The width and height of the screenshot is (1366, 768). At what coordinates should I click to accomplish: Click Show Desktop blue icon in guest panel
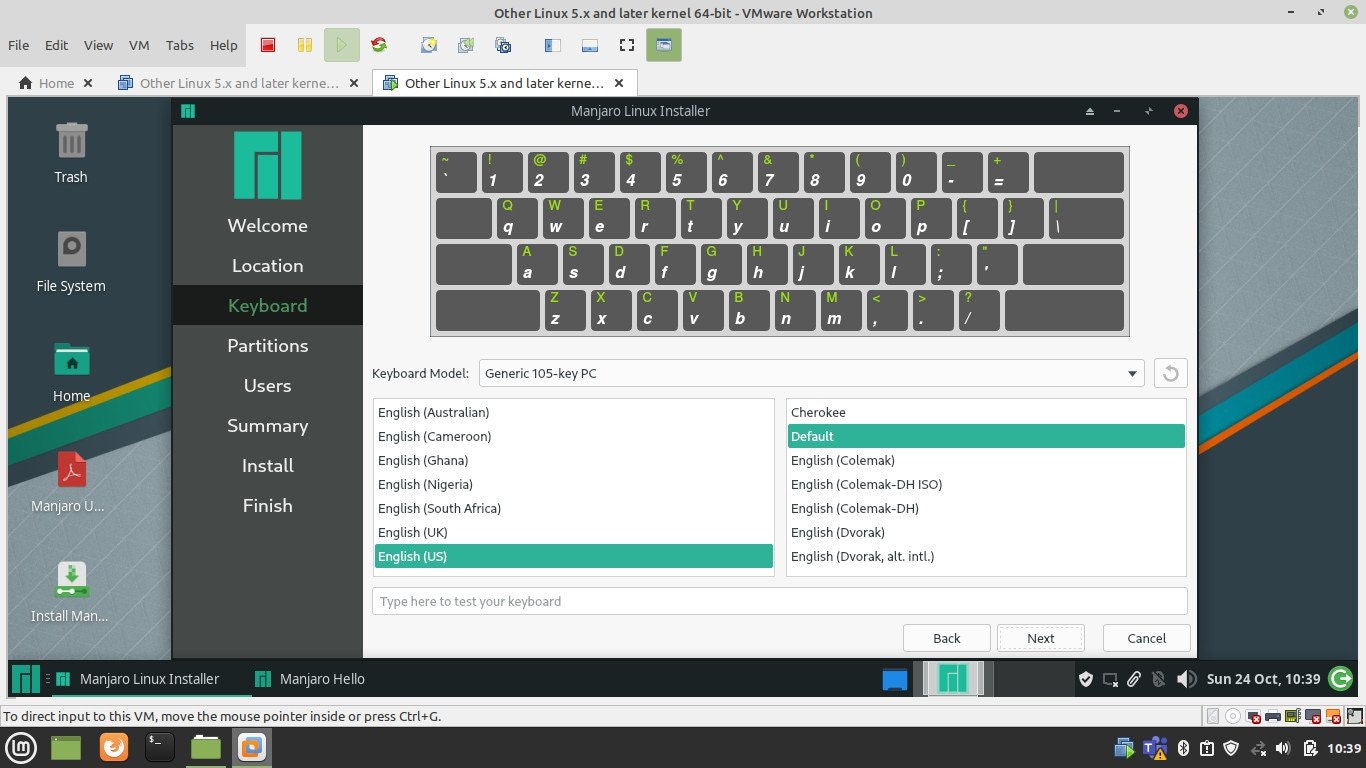(x=895, y=679)
